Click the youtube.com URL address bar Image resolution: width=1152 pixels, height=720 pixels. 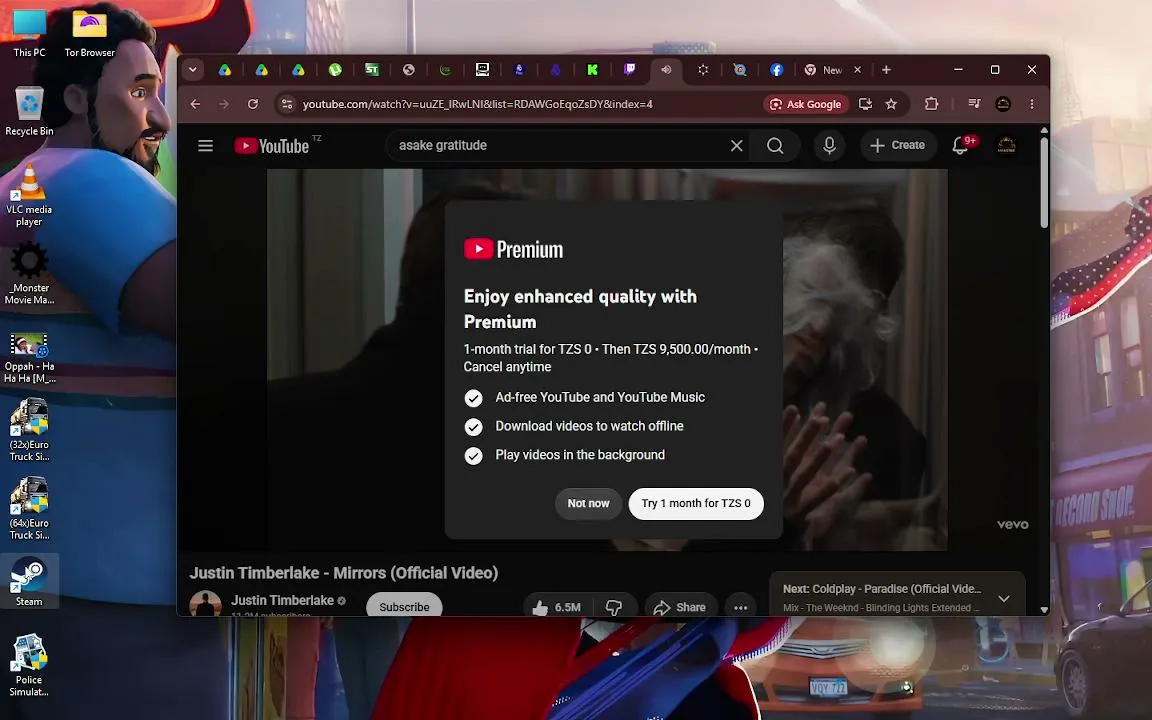click(x=478, y=104)
